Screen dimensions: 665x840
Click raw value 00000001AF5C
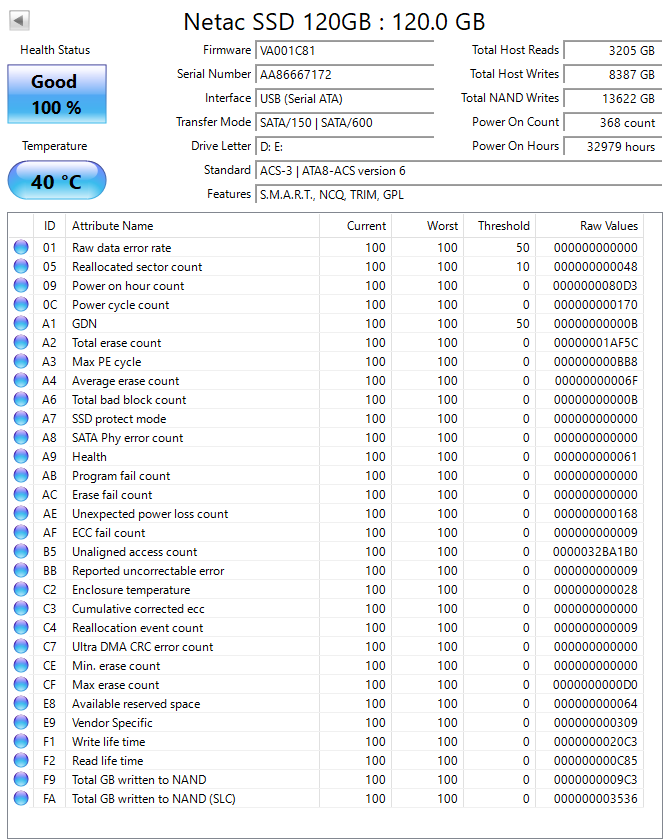[x=596, y=343]
